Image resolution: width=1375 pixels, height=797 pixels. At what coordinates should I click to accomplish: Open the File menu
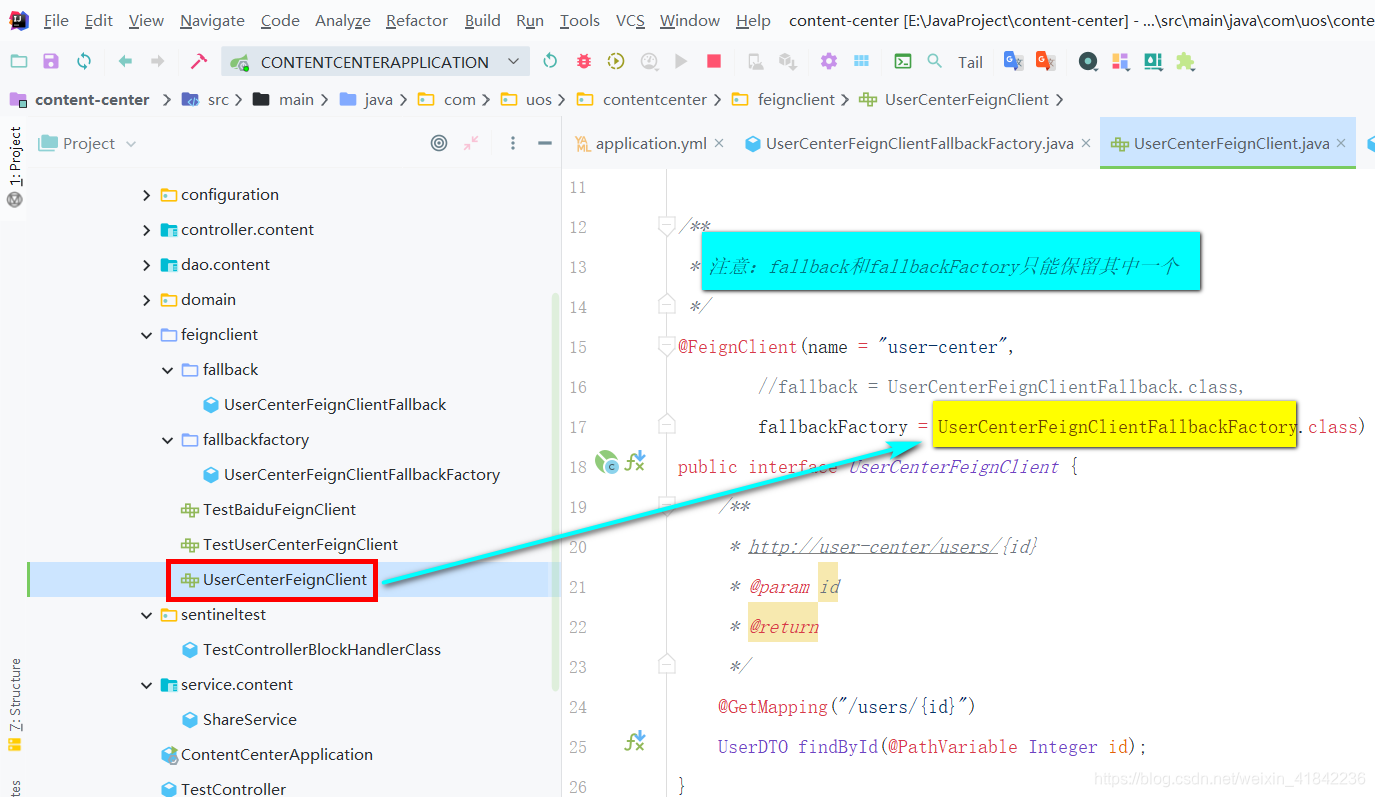tap(56, 20)
